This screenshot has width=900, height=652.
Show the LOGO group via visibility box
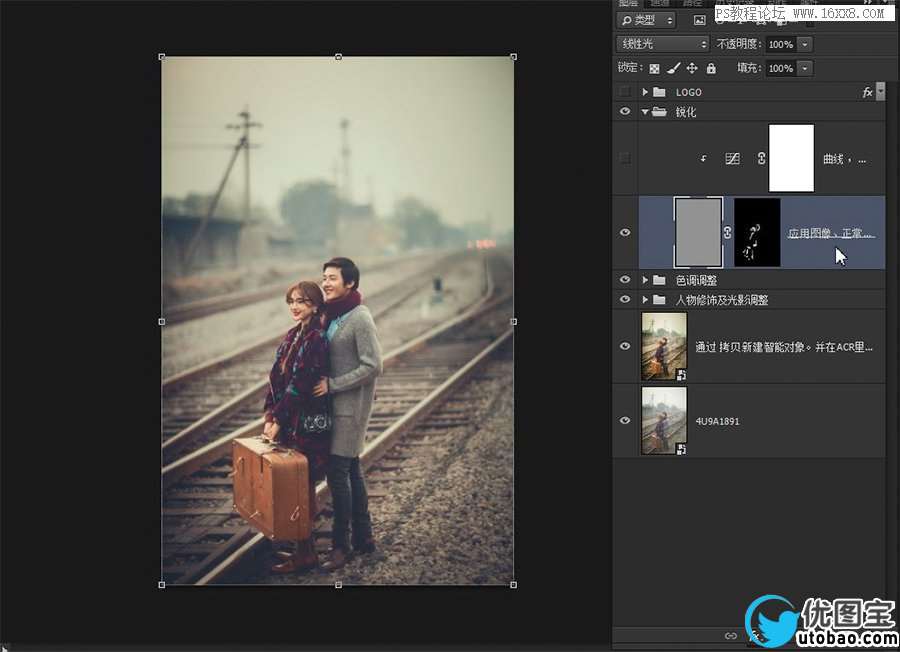coord(625,92)
